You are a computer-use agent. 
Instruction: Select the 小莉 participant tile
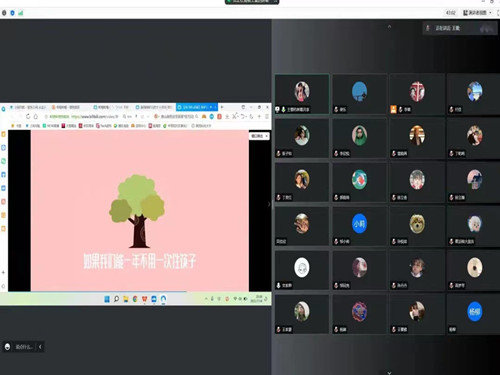(x=359, y=226)
